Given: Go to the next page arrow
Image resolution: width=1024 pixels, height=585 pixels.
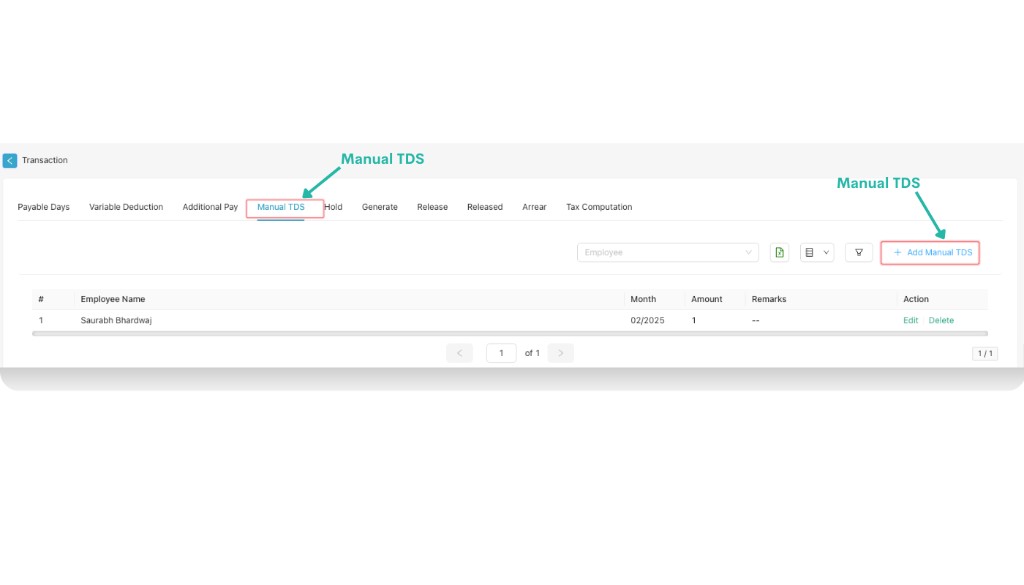Looking at the screenshot, I should click(x=561, y=353).
